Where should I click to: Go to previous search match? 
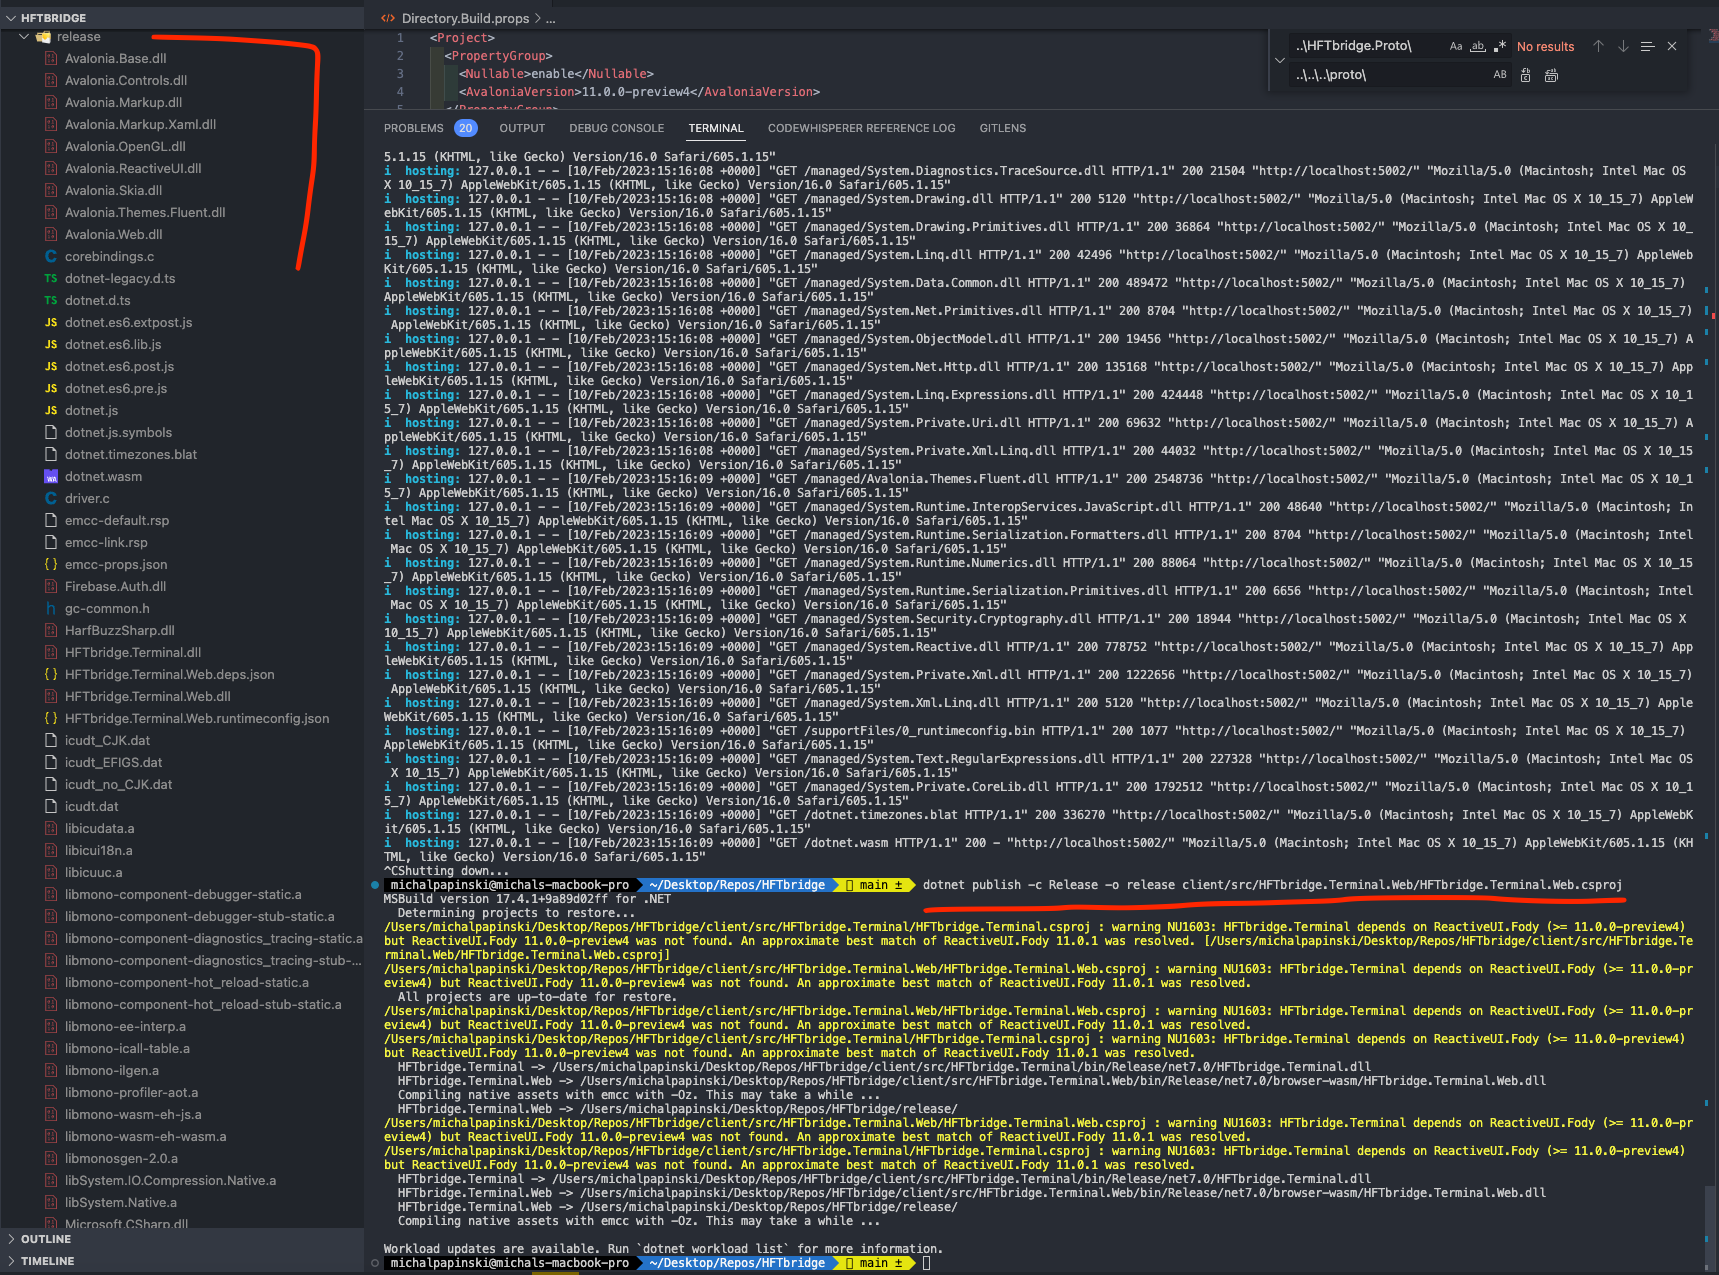(1598, 46)
